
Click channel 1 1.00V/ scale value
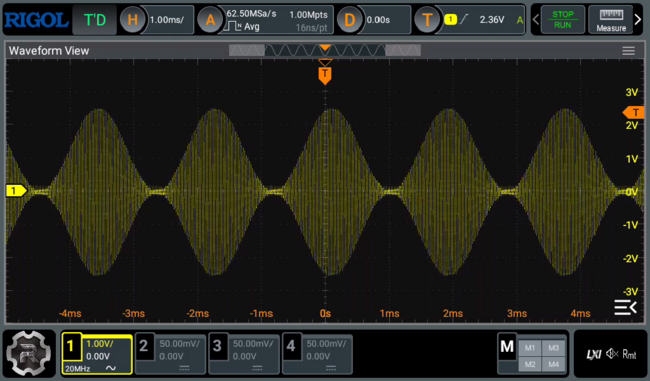(99, 344)
